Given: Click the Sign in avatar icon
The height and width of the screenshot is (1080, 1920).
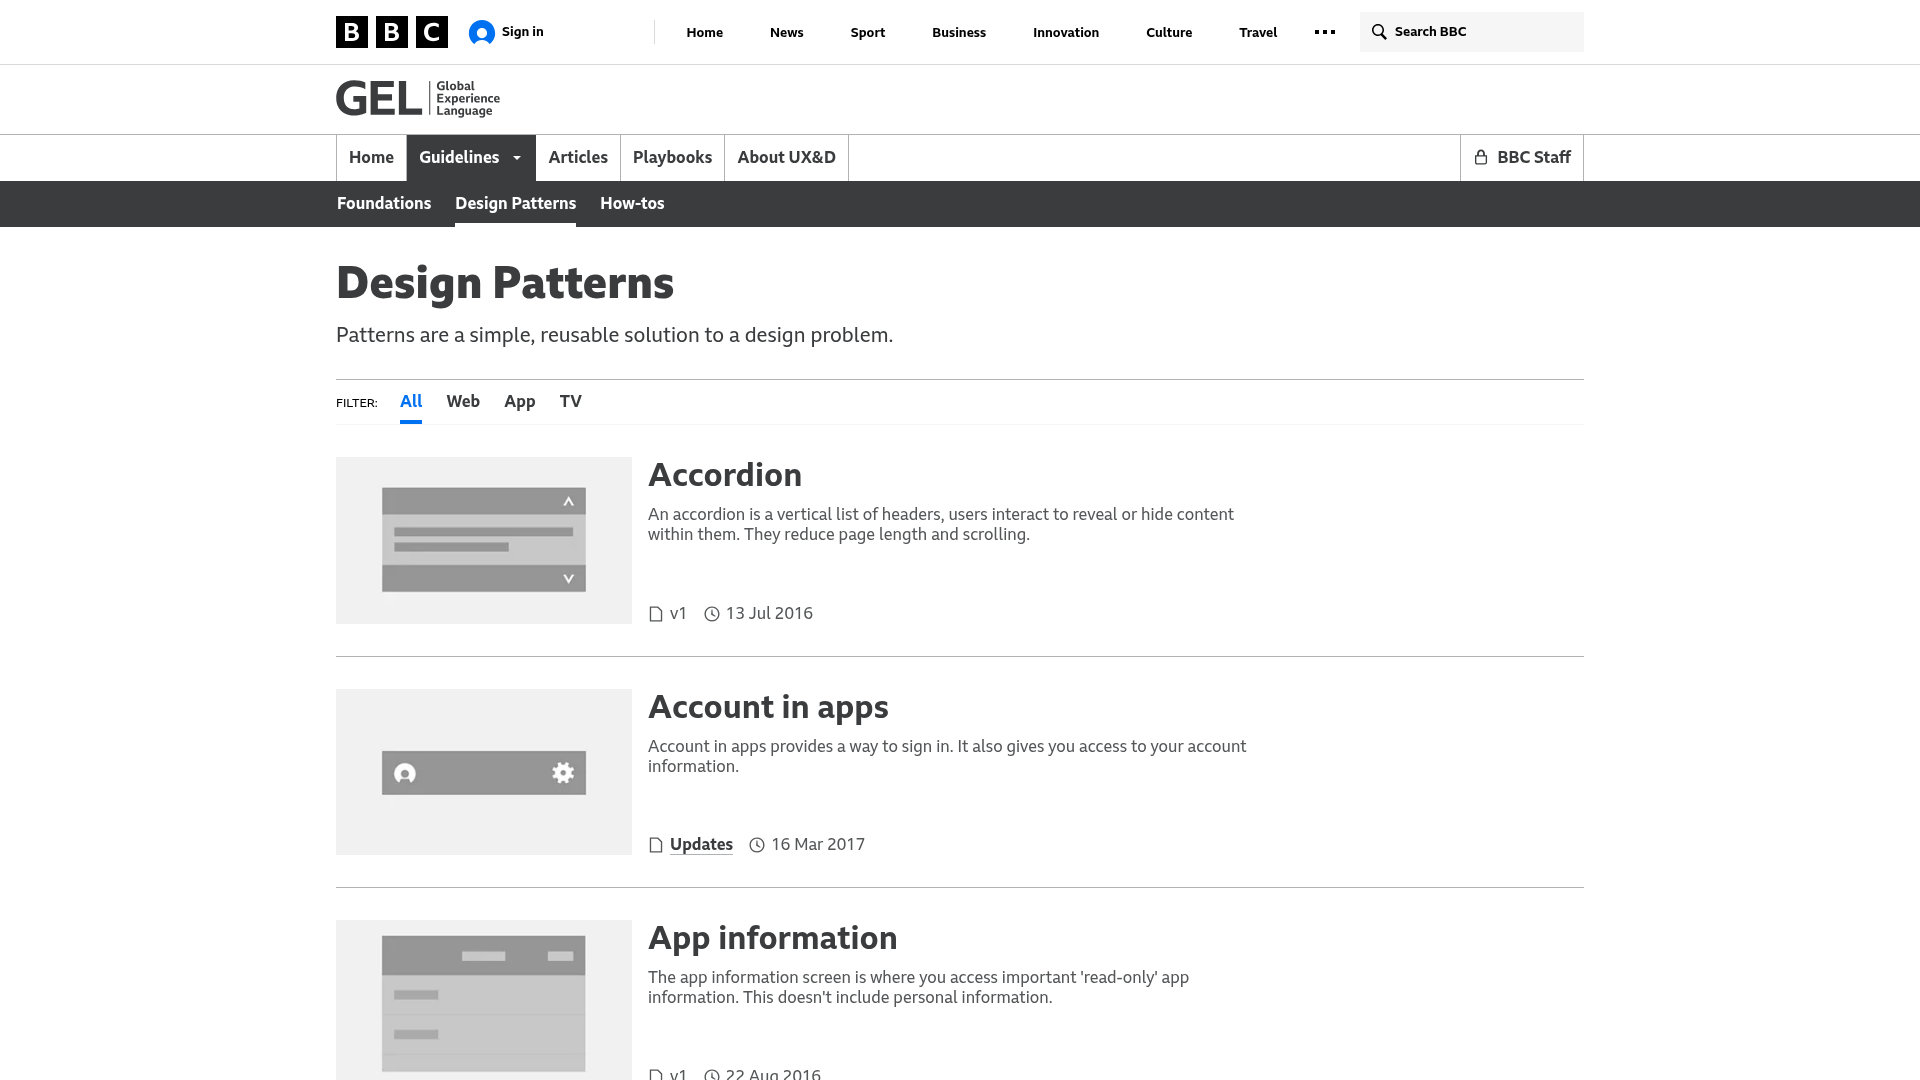Looking at the screenshot, I should coord(482,33).
